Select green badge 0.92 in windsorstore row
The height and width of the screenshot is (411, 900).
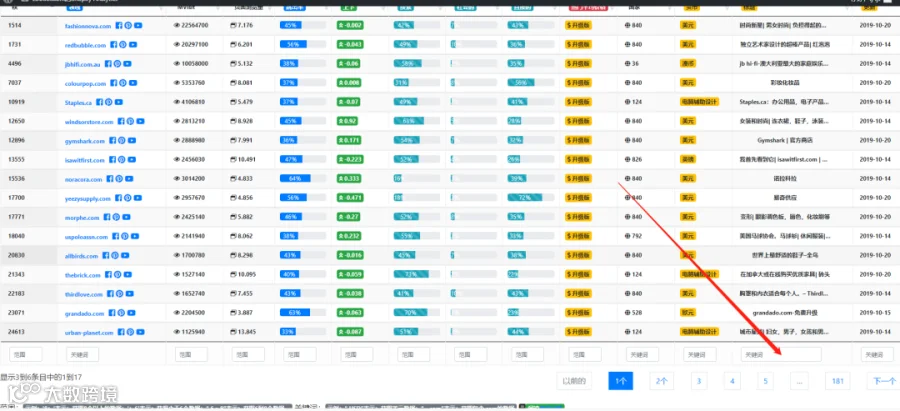point(348,121)
